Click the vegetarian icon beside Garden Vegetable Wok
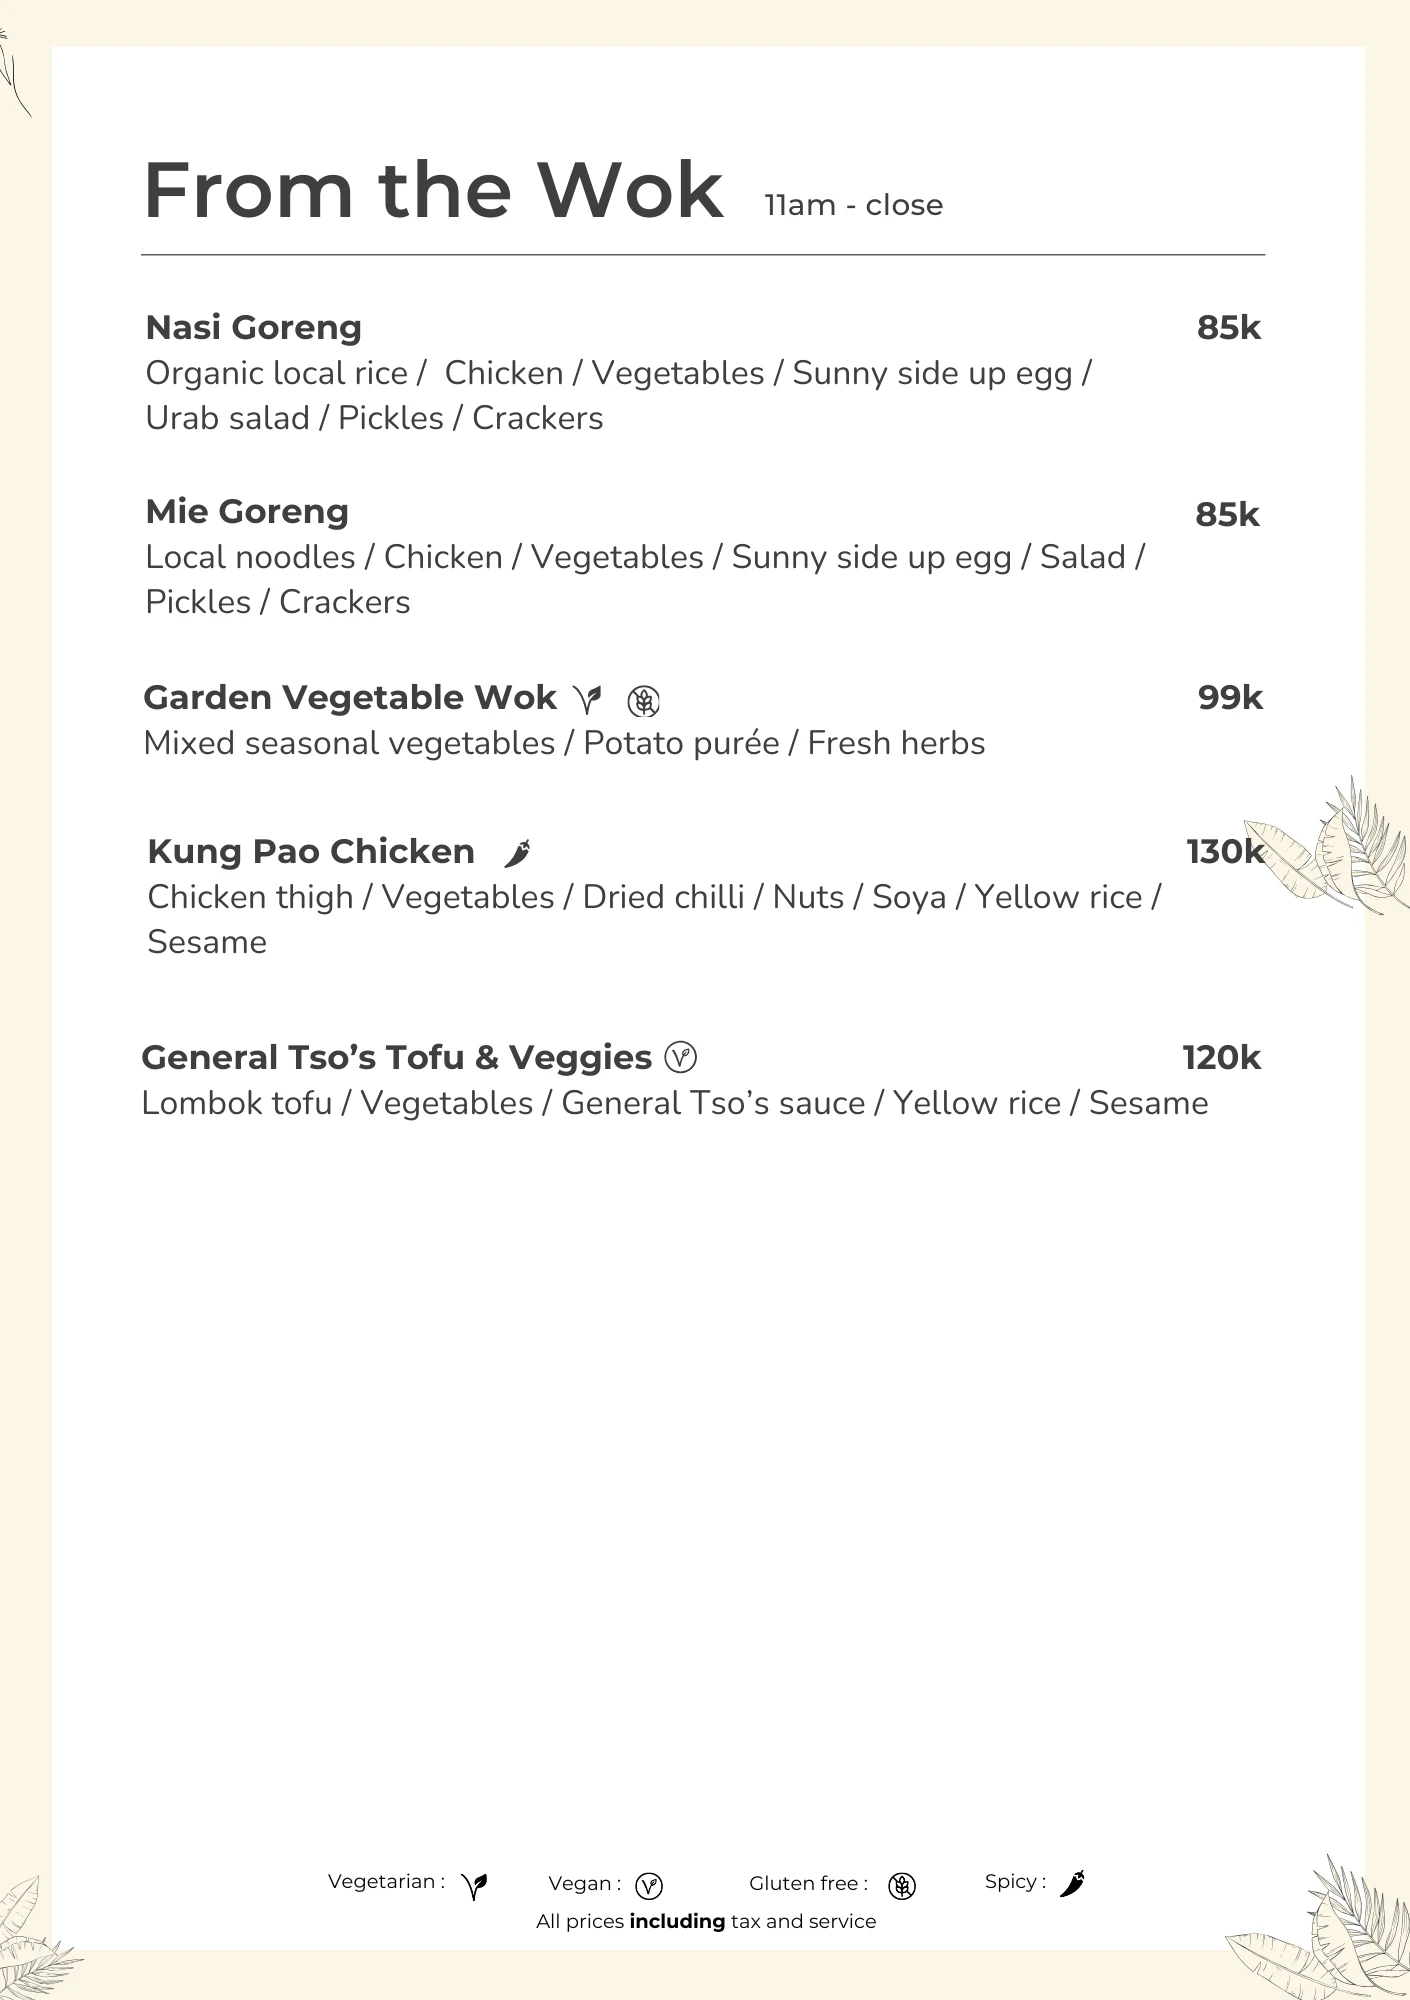Viewport: 1410px width, 2000px height. pos(588,699)
